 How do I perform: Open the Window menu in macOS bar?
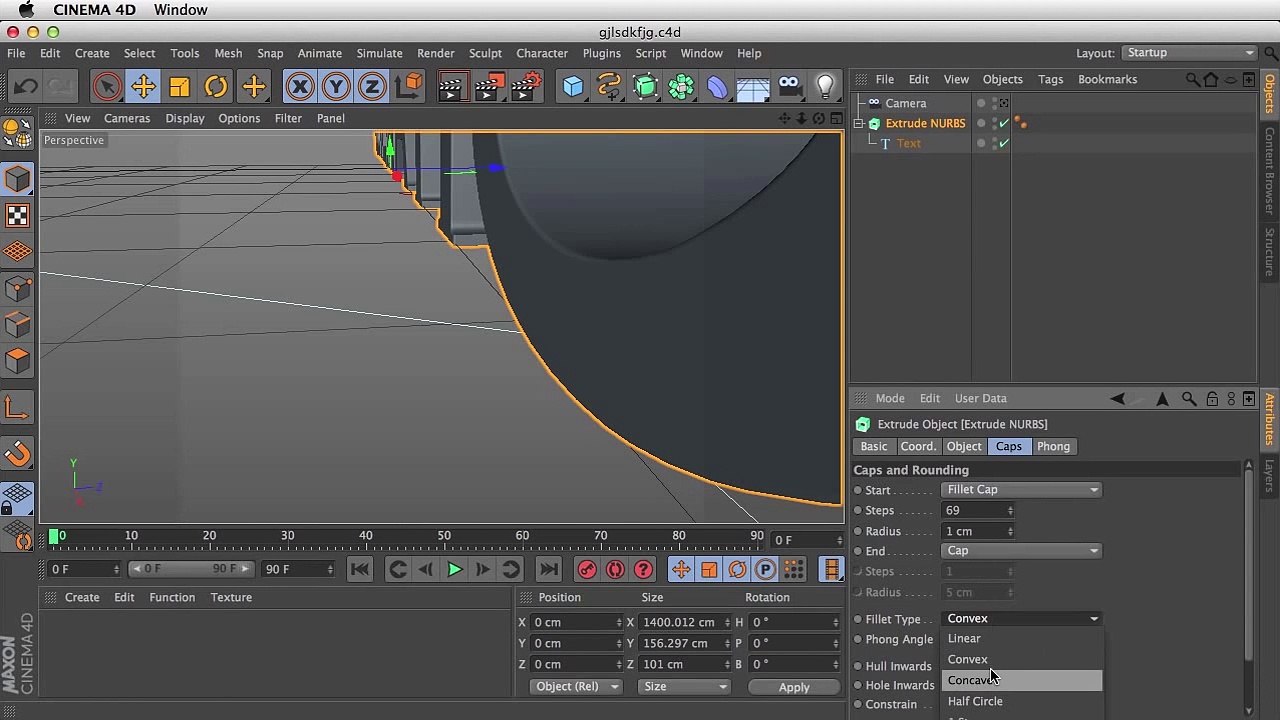tap(180, 10)
